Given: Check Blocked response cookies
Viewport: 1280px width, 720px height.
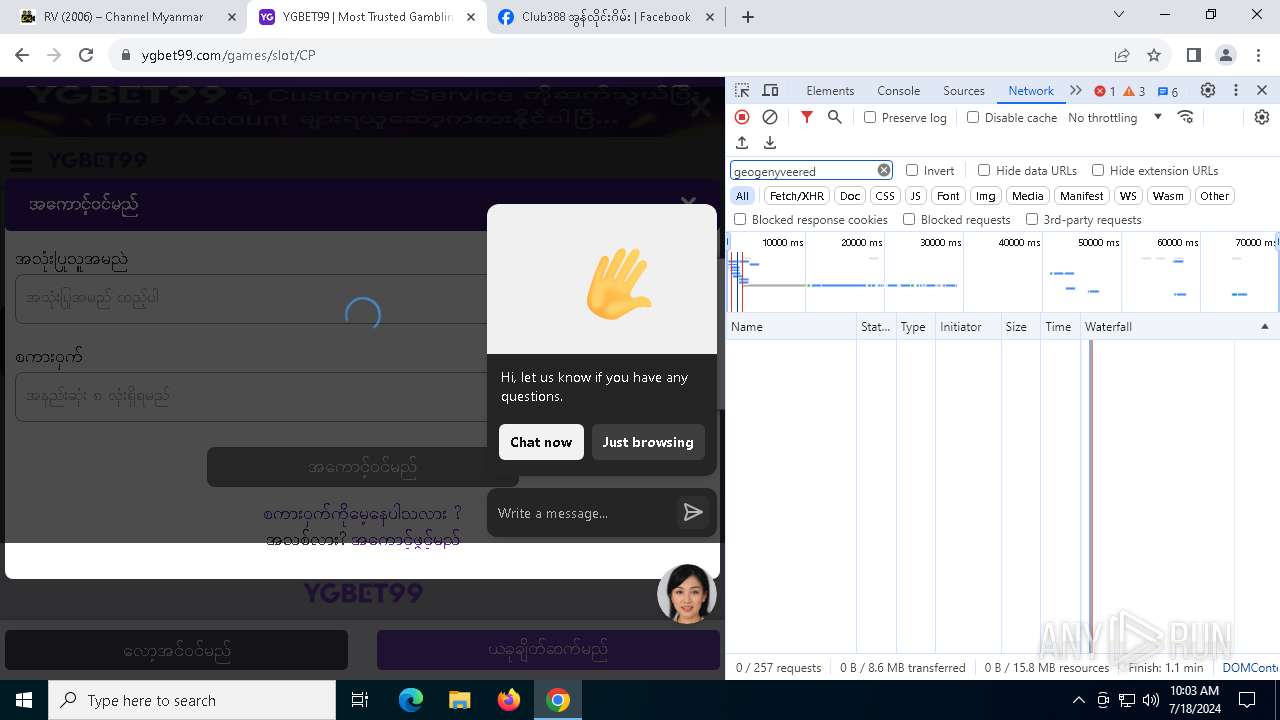Looking at the screenshot, I should click(740, 219).
